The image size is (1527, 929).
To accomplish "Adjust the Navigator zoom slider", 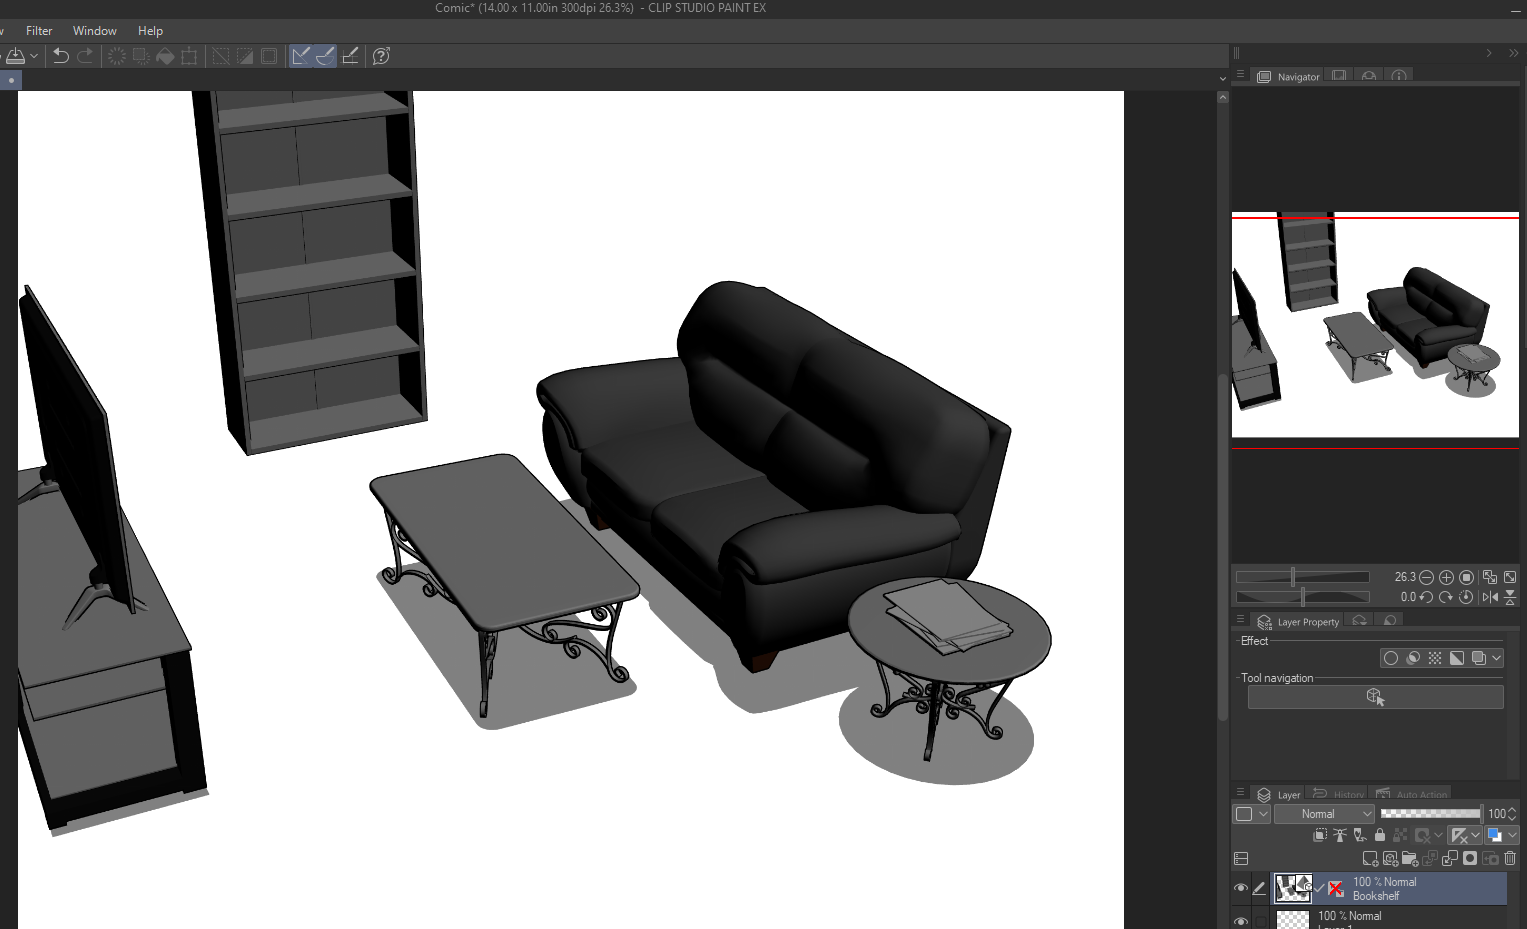I will click(1302, 577).
